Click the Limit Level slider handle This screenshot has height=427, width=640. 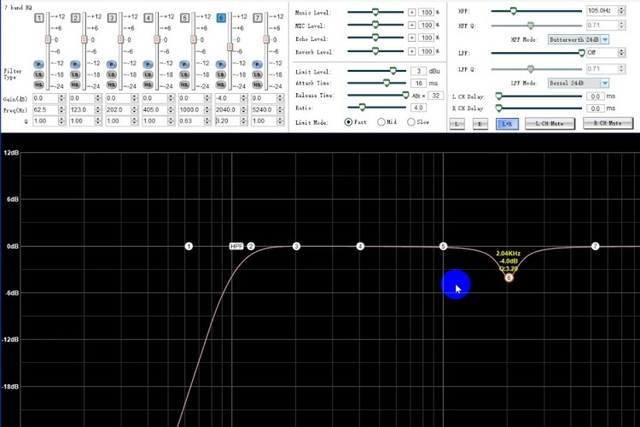click(x=393, y=71)
